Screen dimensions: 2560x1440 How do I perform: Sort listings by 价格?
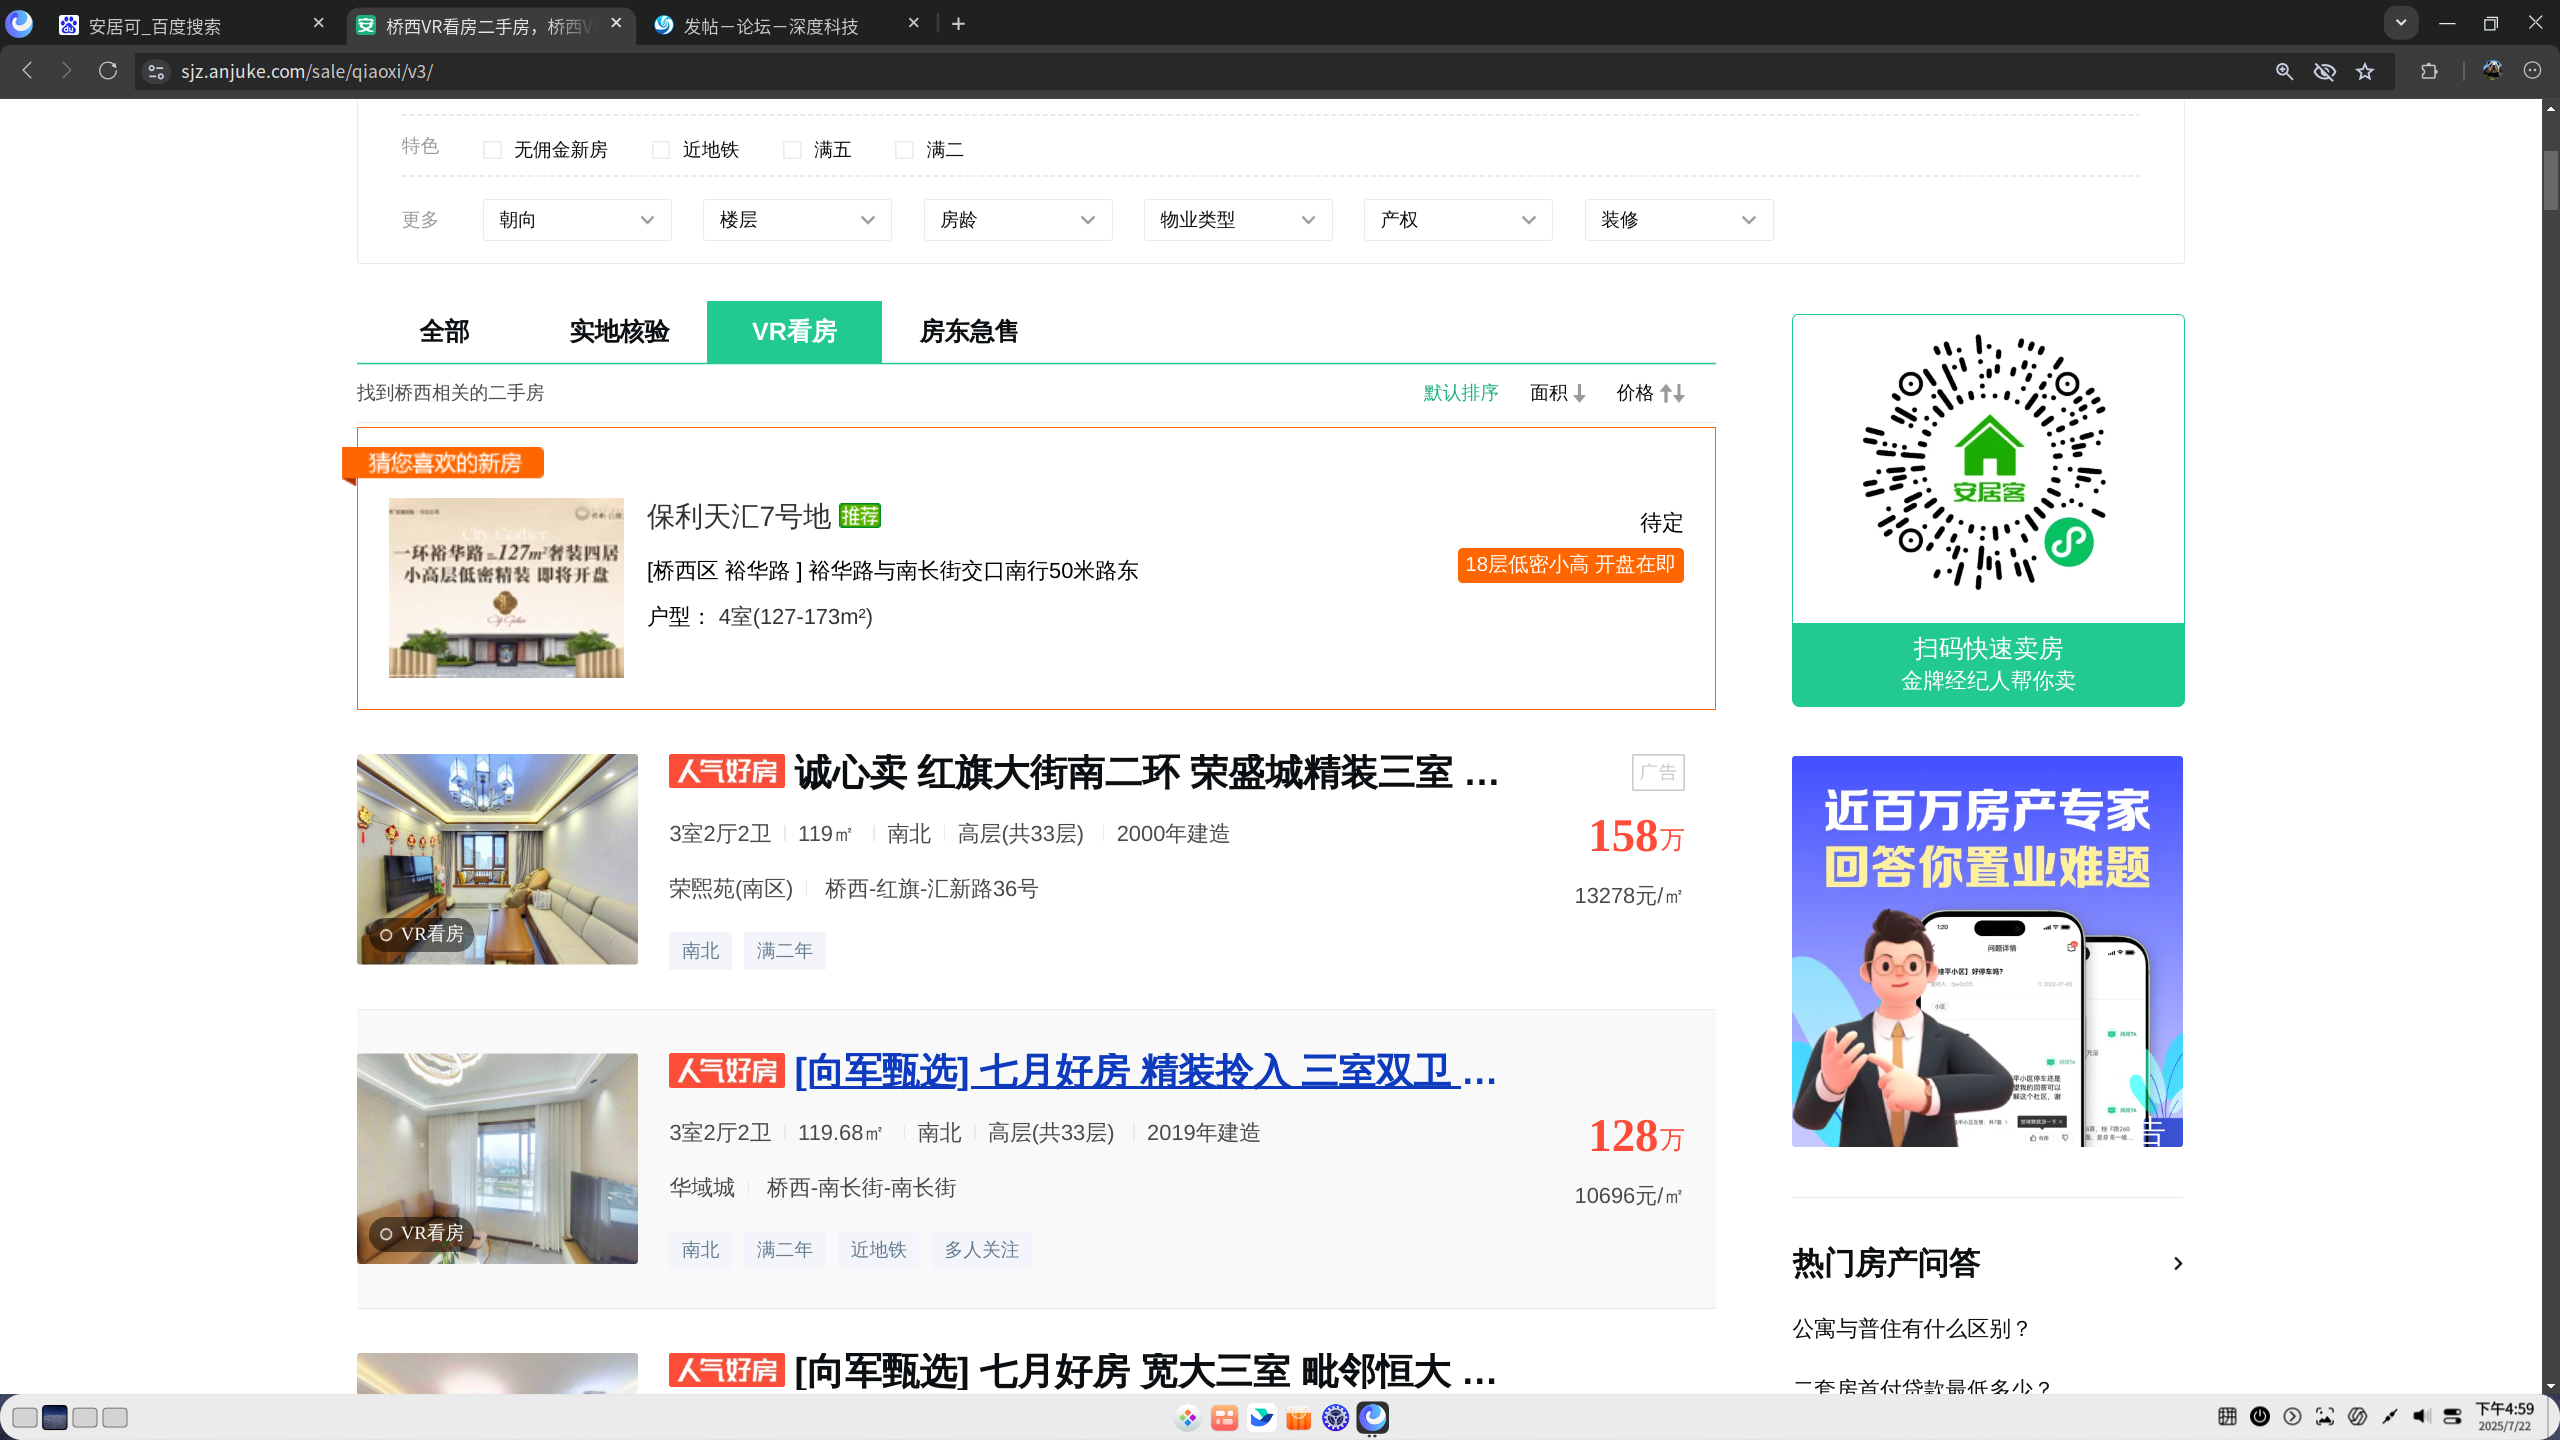click(1650, 393)
